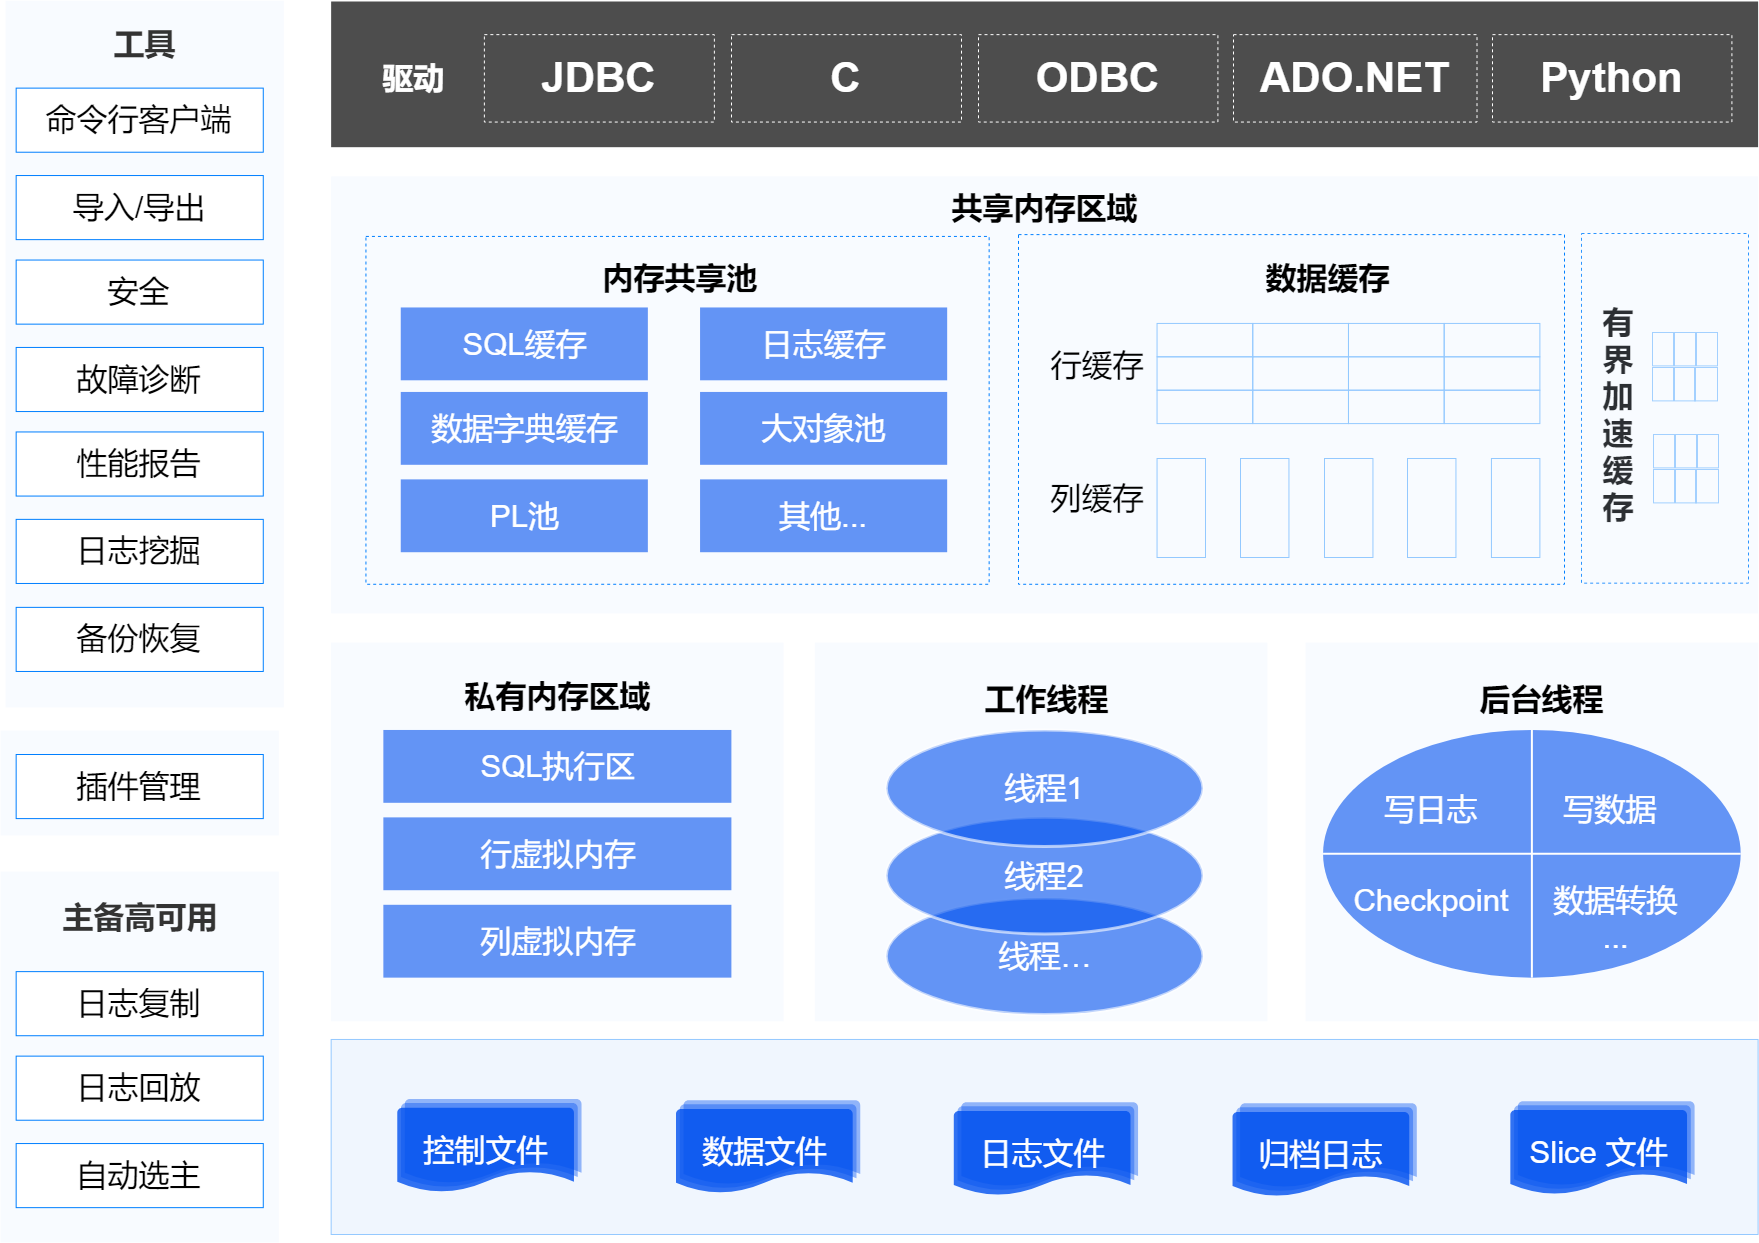The height and width of the screenshot is (1243, 1759).
Task: Click the first 列缓存 column cell
Action: pos(1181,507)
